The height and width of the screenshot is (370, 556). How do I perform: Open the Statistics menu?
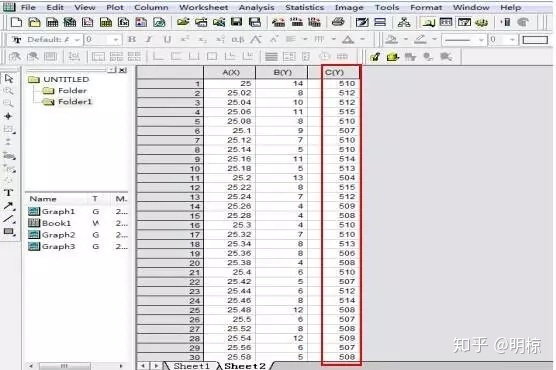(305, 7)
